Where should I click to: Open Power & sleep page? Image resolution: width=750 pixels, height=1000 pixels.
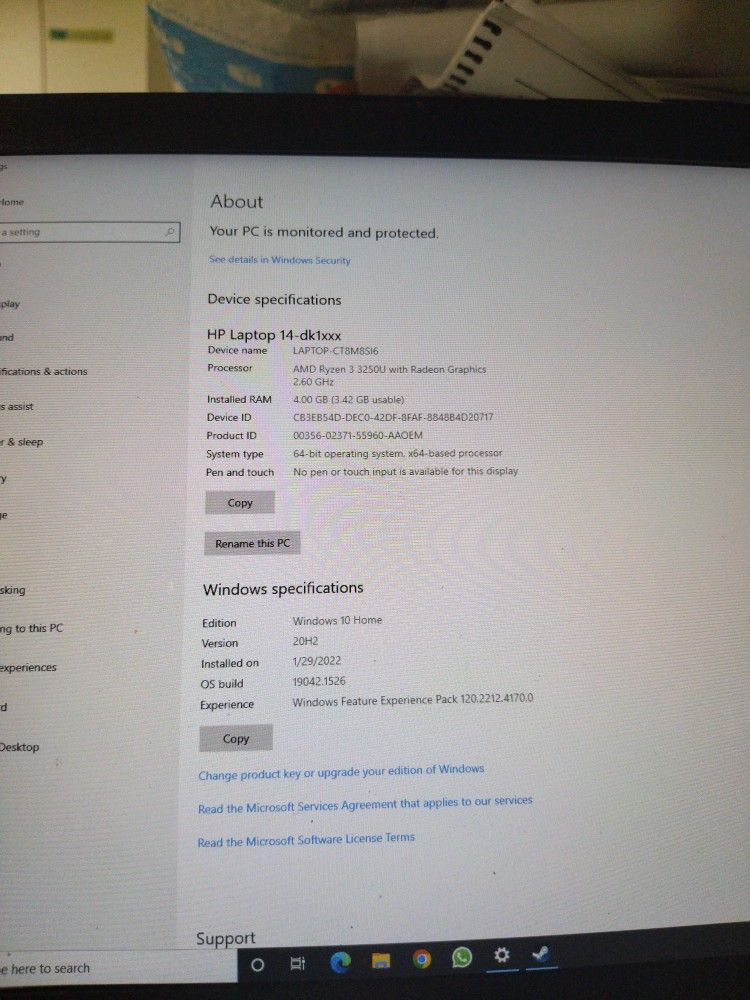pyautogui.click(x=22, y=442)
